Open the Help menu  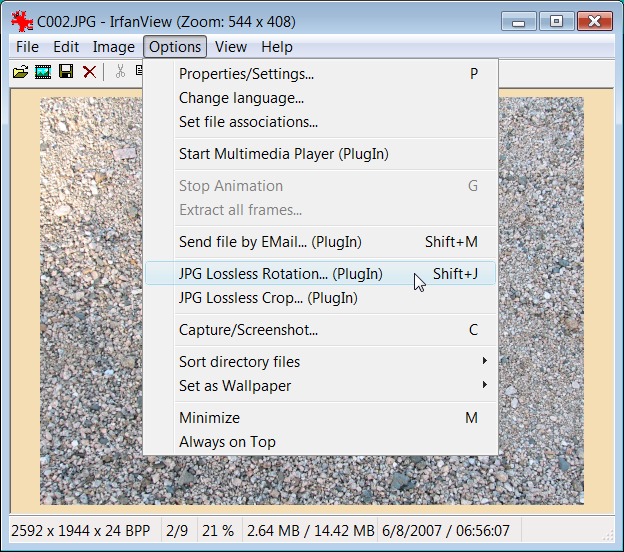point(277,47)
